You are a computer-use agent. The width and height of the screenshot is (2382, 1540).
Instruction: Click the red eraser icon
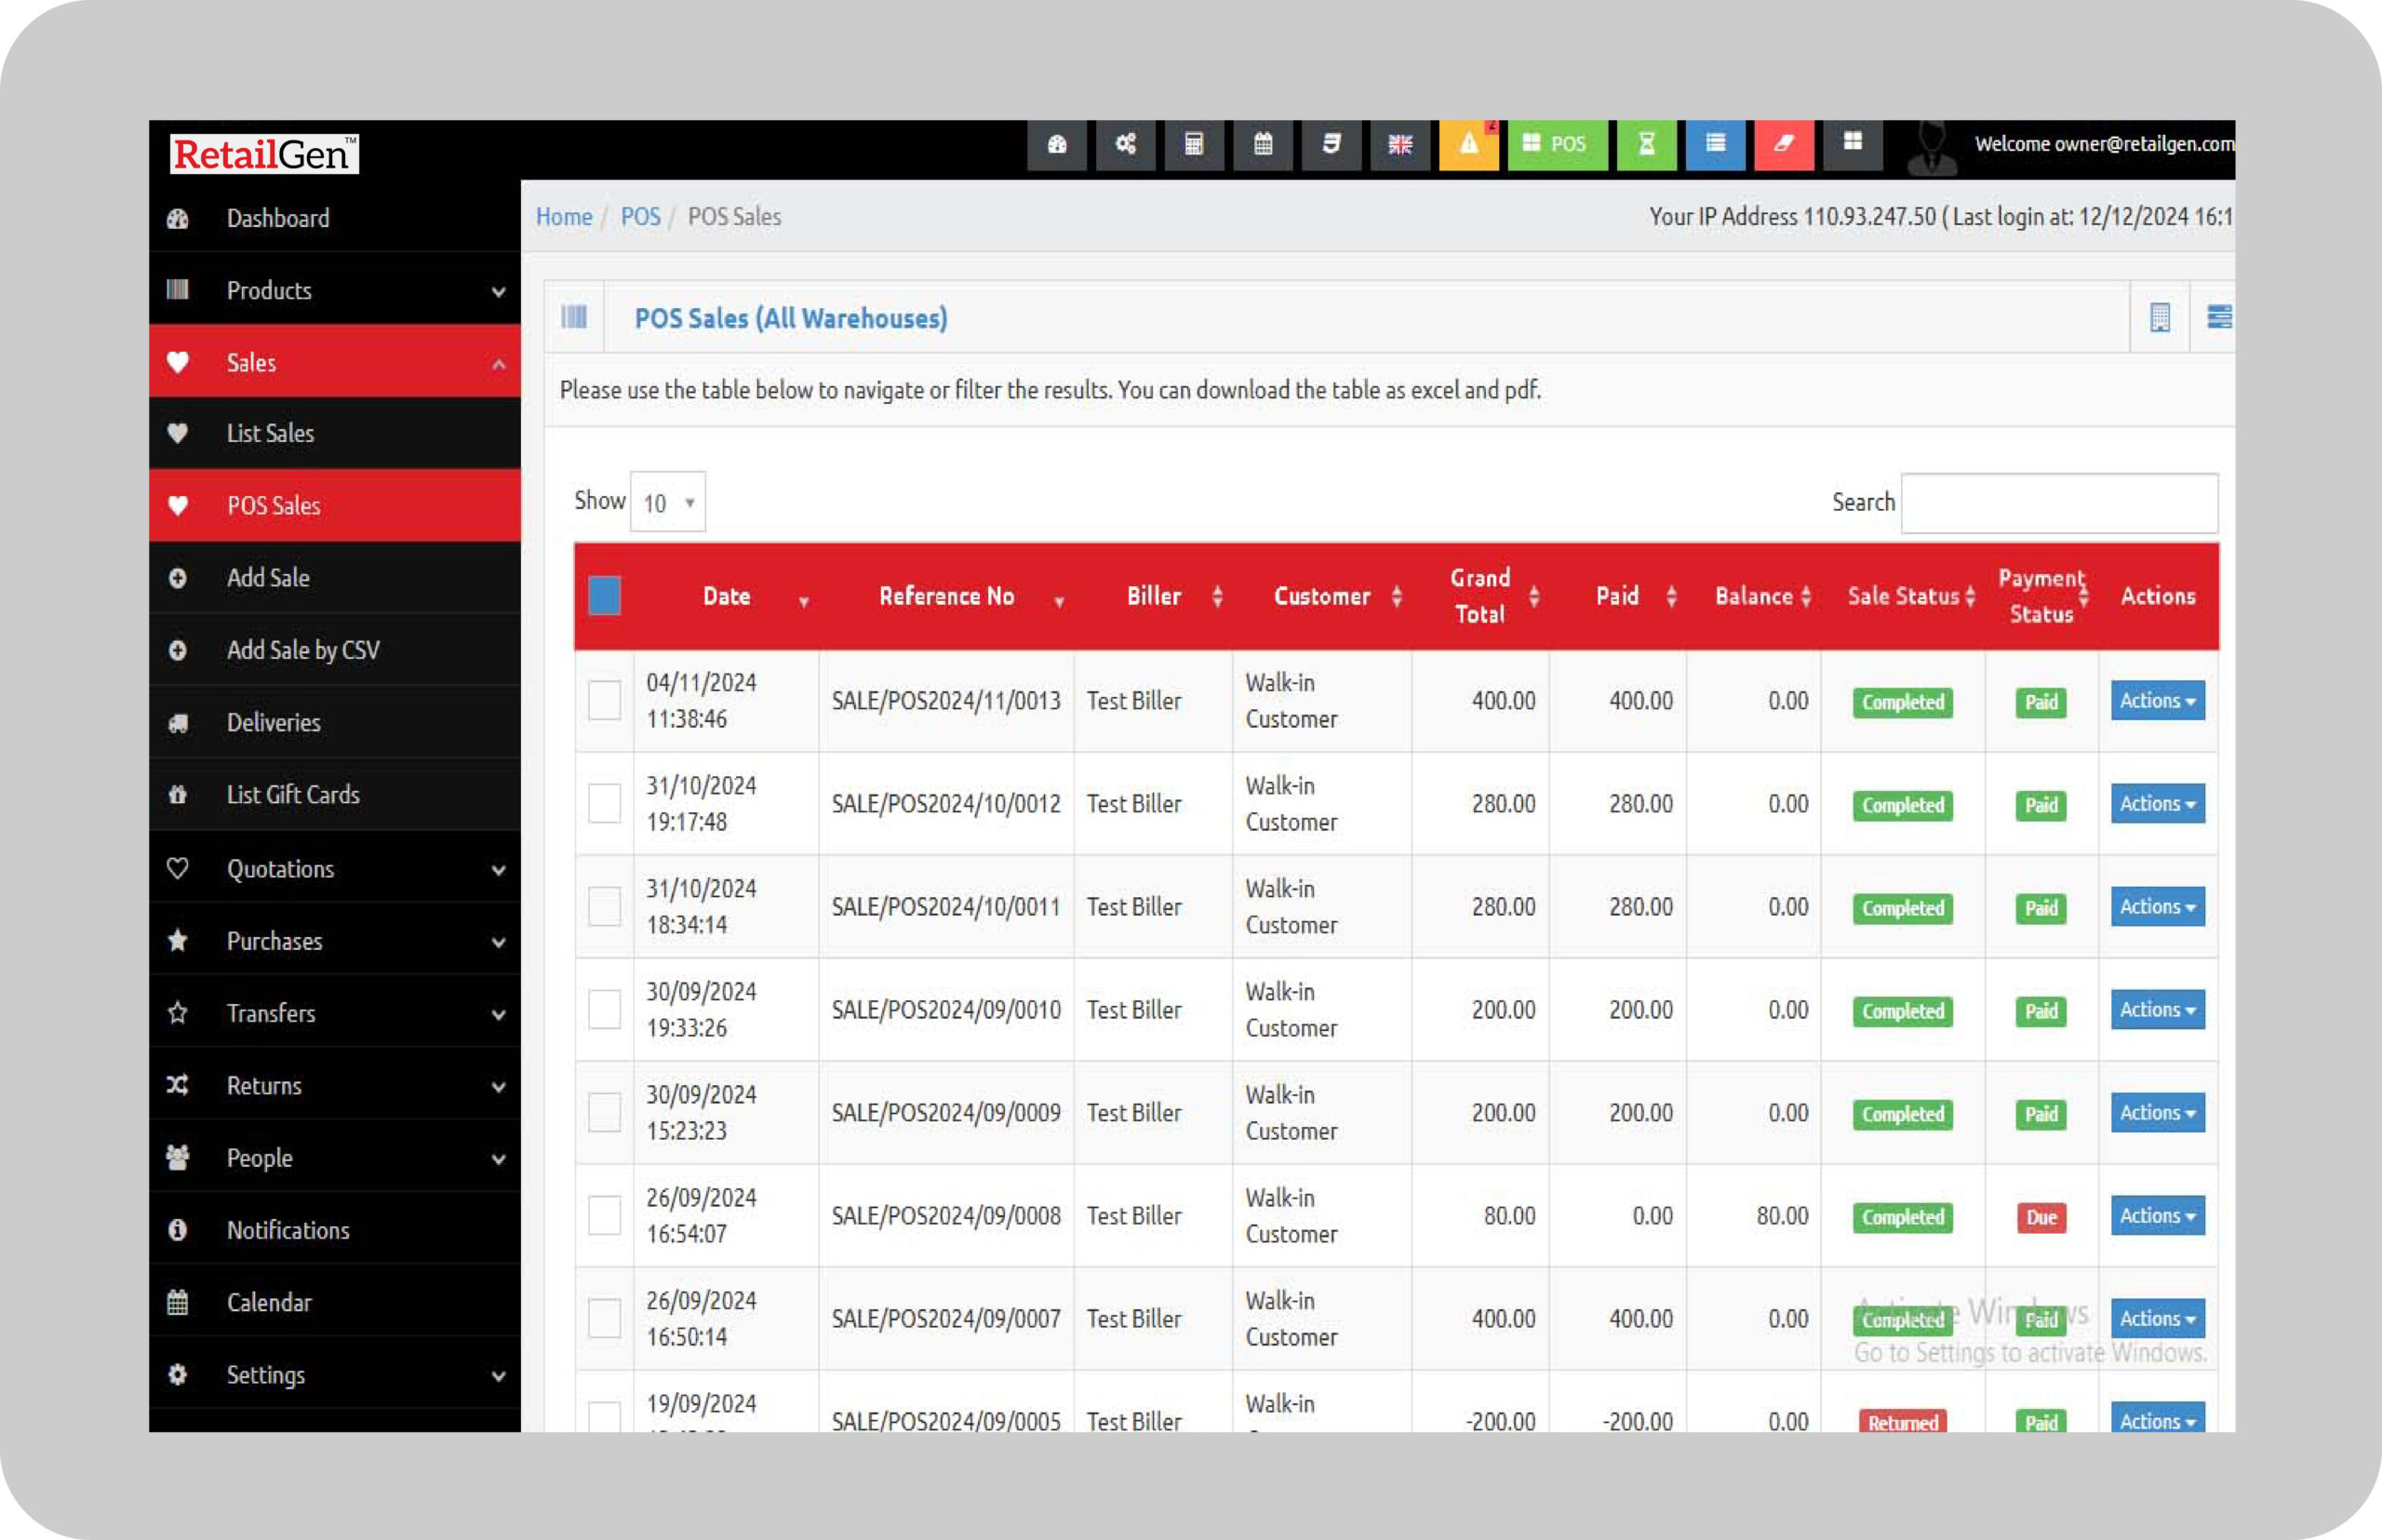click(1783, 145)
